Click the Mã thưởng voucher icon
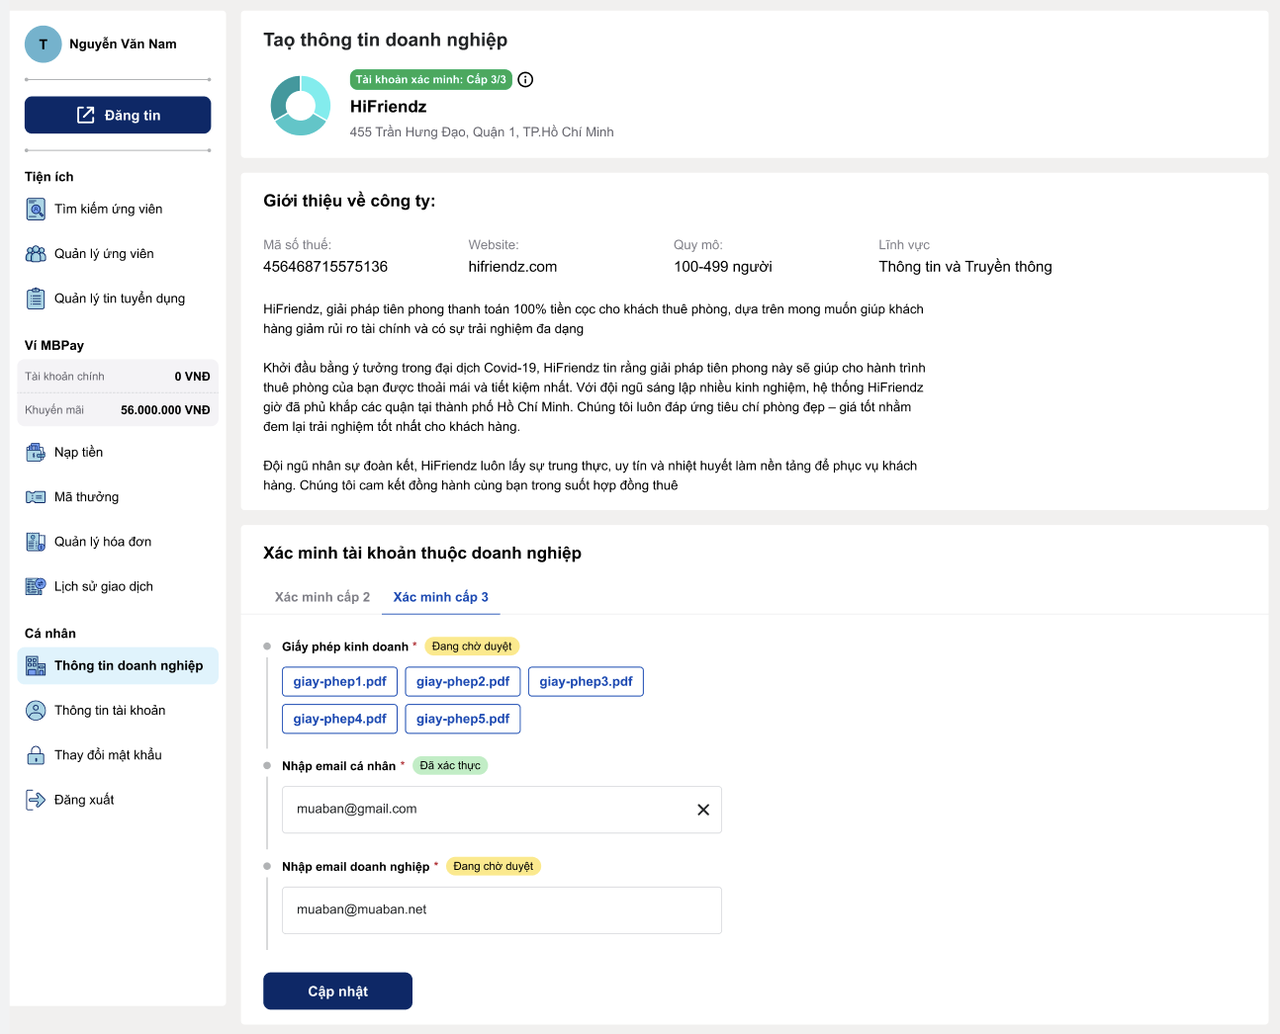 [36, 497]
